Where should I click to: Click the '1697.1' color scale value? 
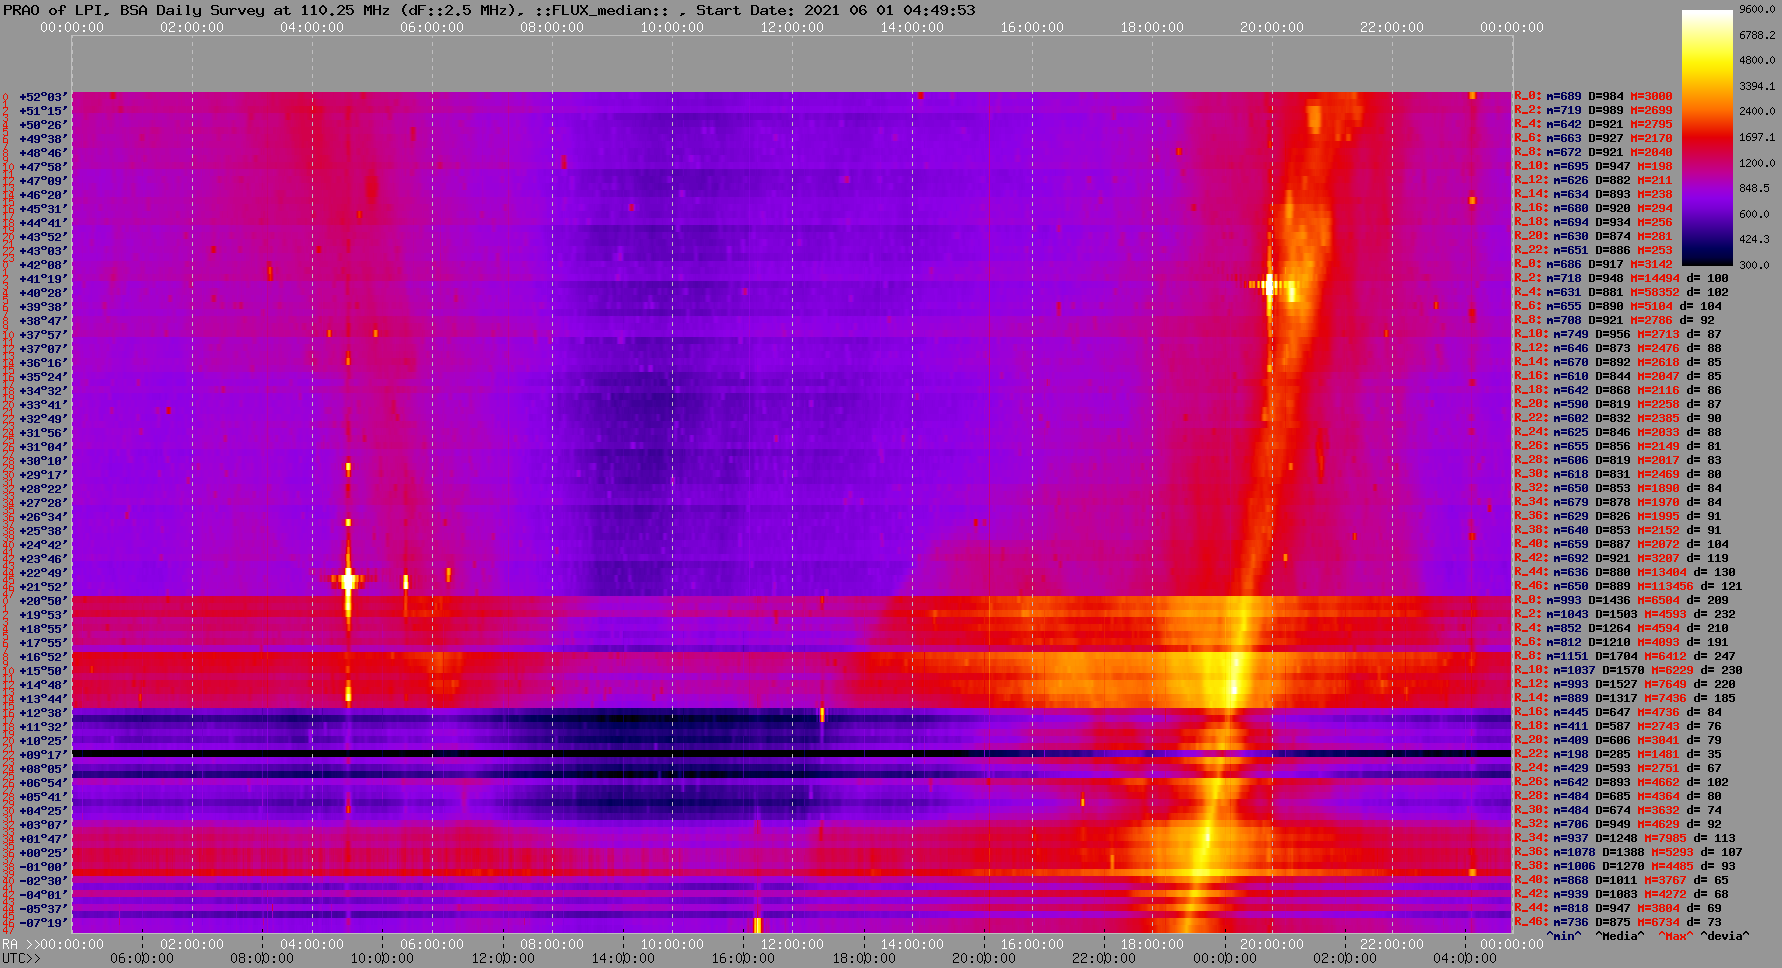point(1757,137)
